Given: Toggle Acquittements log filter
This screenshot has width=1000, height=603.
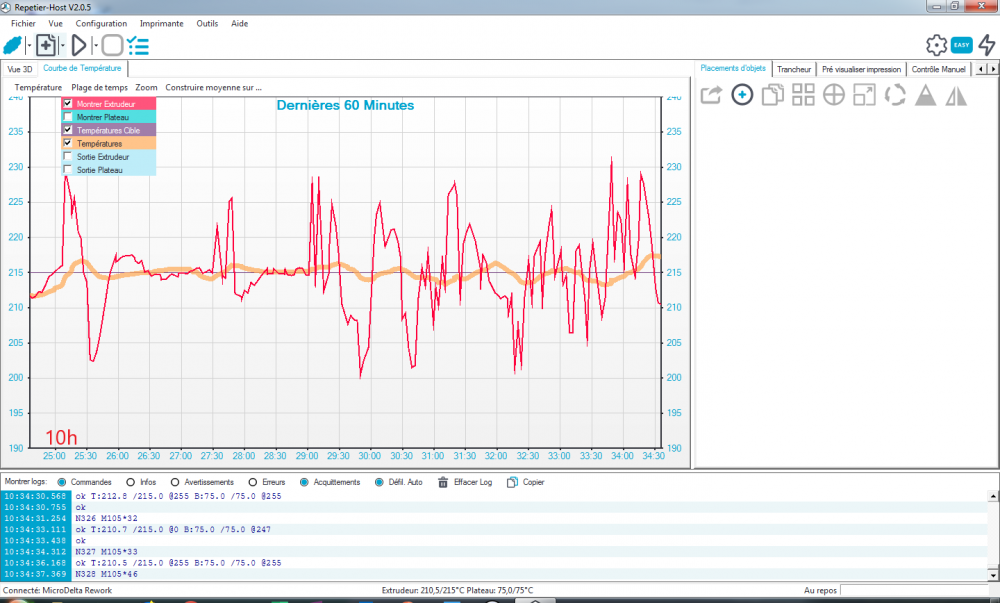Looking at the screenshot, I should (x=304, y=483).
